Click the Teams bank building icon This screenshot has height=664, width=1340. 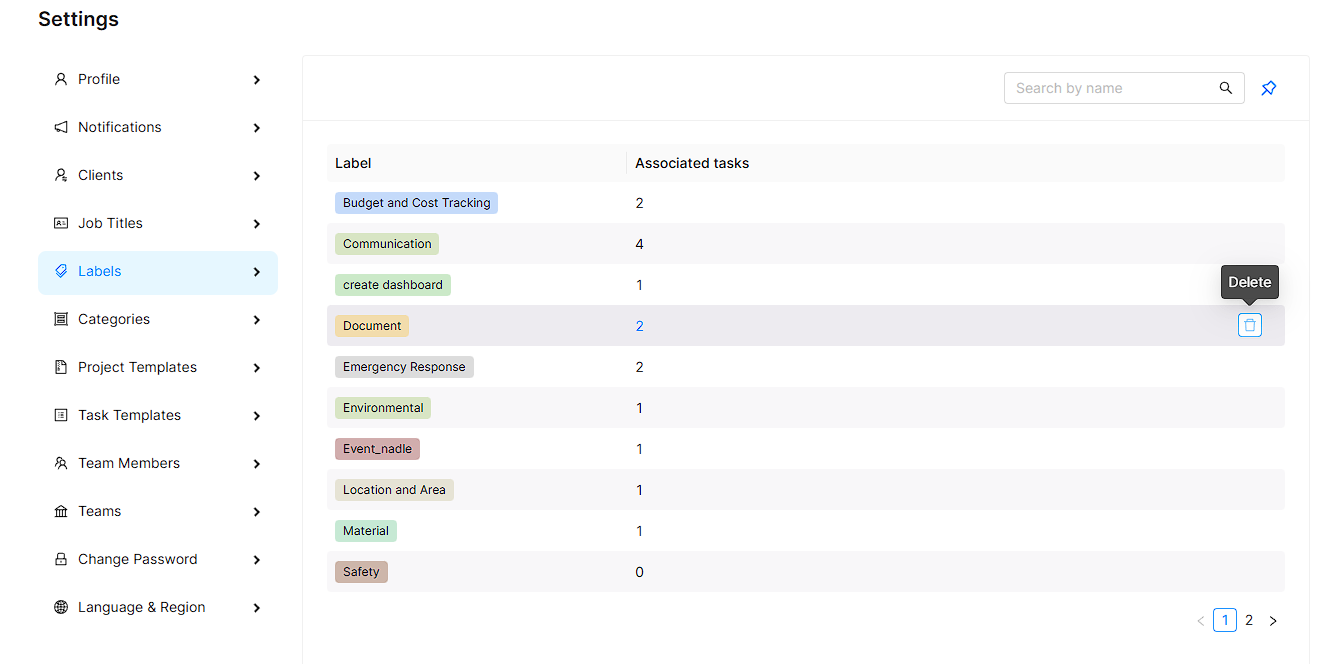(61, 511)
